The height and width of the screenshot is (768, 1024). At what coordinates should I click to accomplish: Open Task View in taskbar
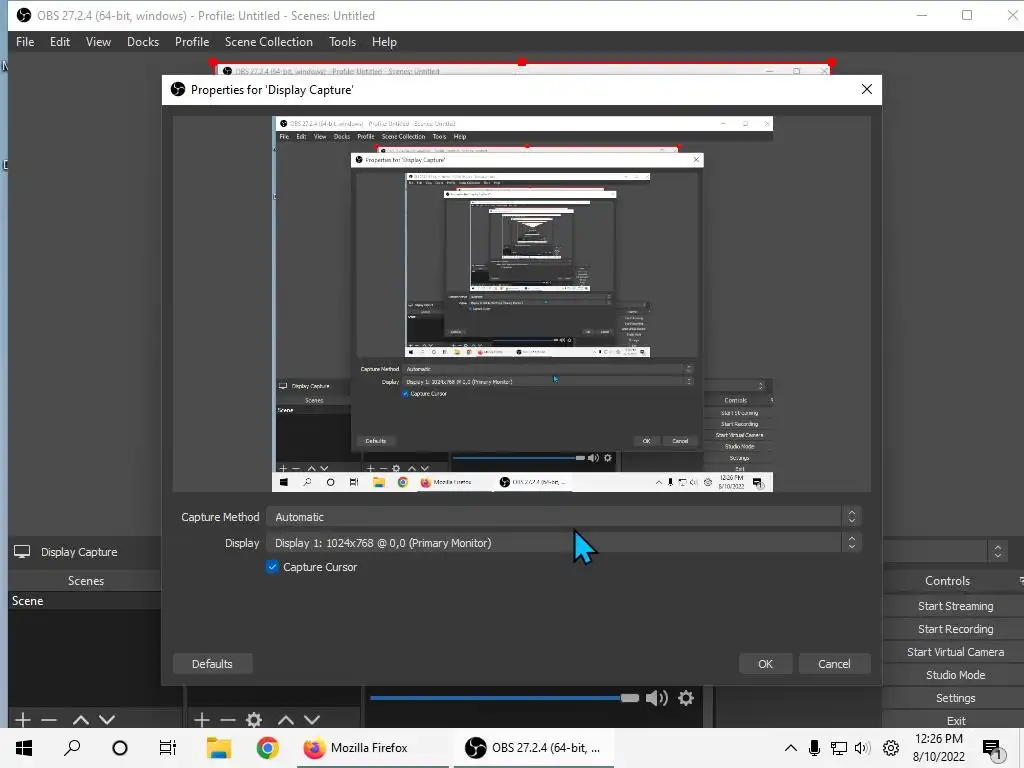point(168,748)
